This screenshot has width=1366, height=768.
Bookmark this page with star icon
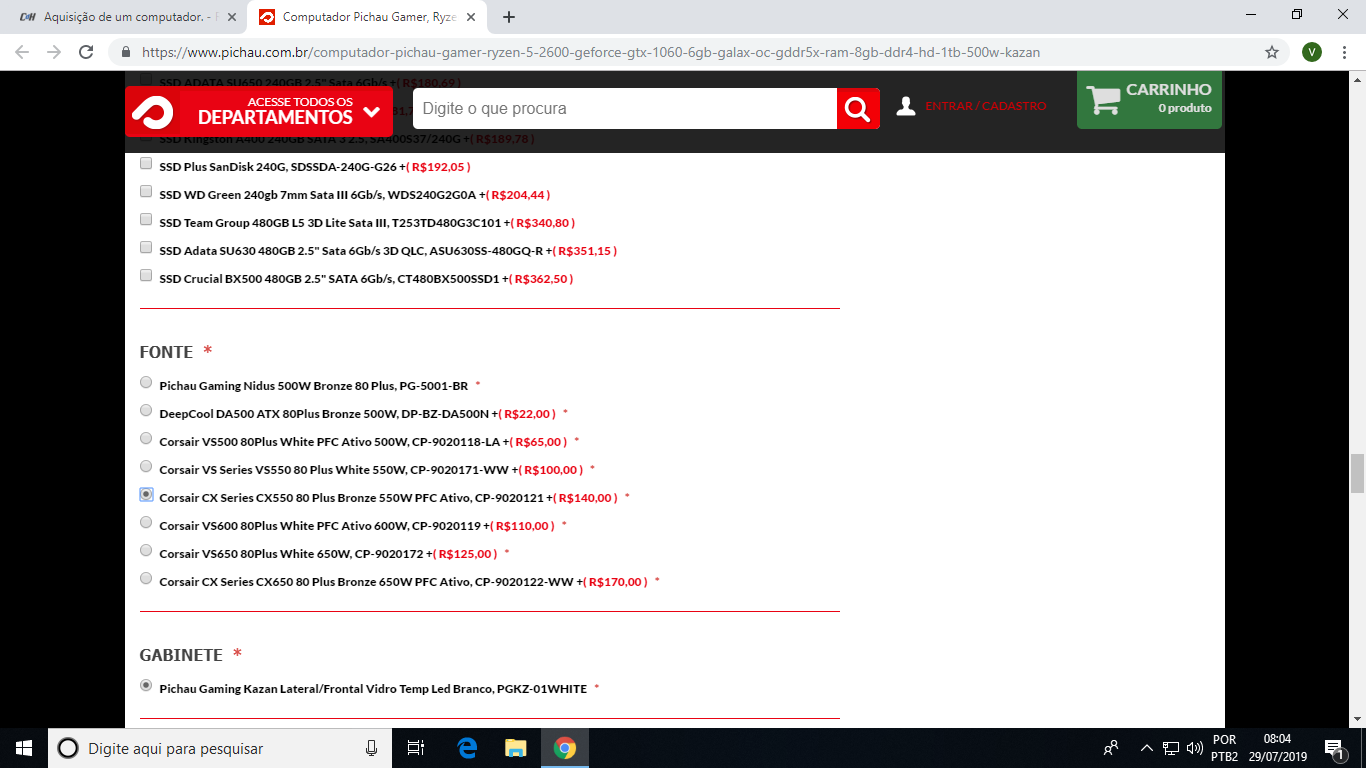(x=1272, y=52)
